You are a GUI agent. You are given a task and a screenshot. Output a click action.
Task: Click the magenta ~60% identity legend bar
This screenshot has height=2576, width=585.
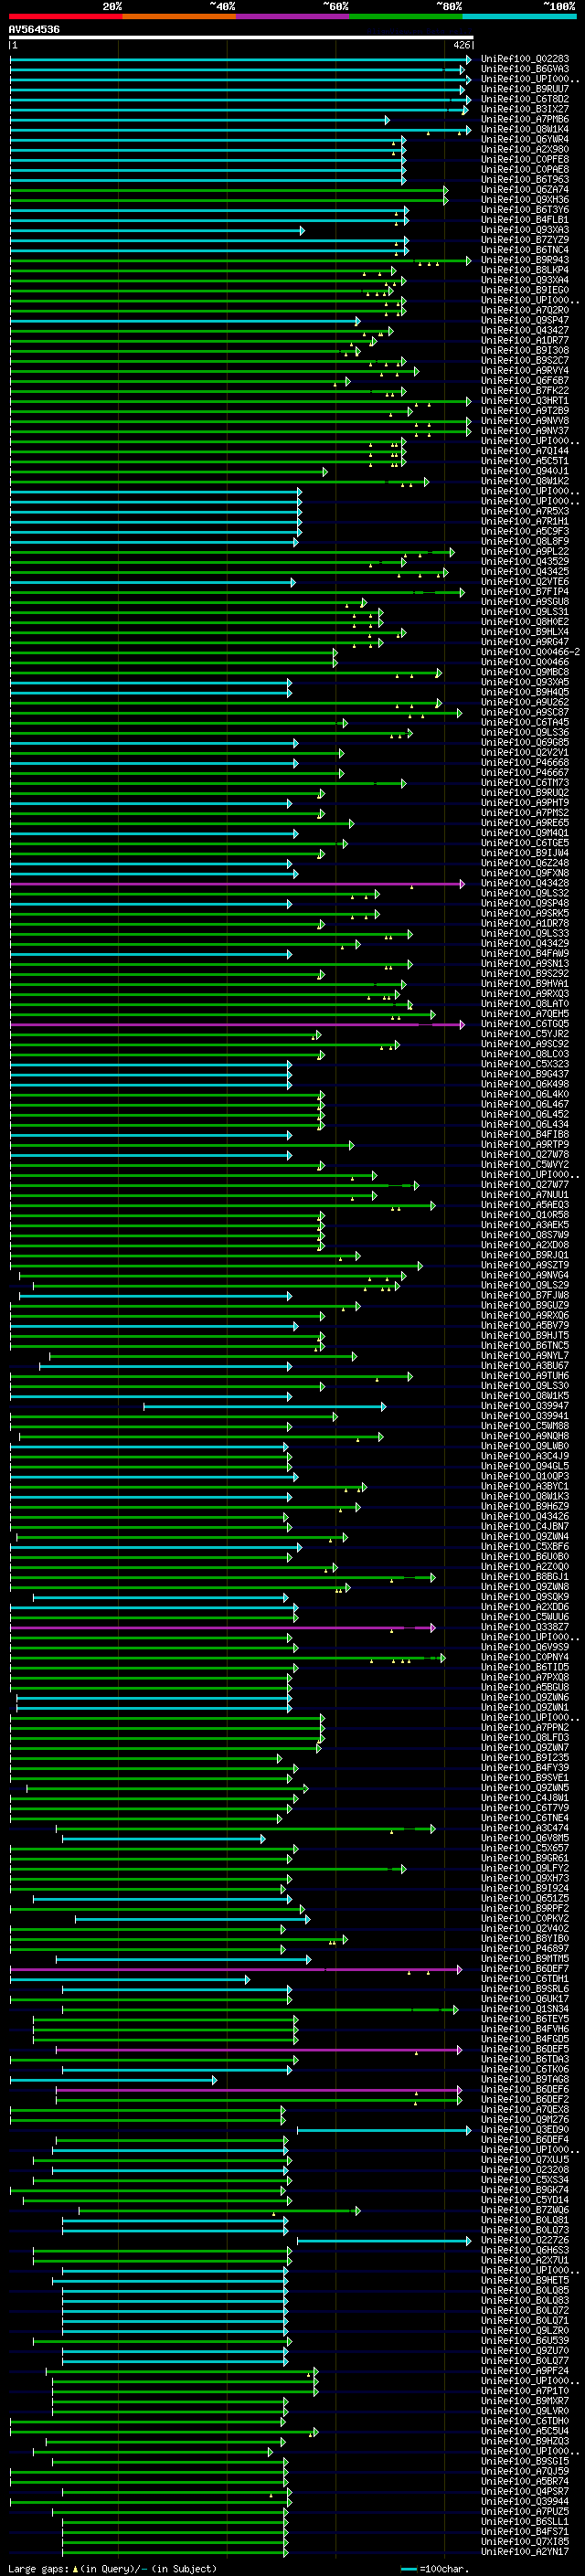click(x=293, y=16)
